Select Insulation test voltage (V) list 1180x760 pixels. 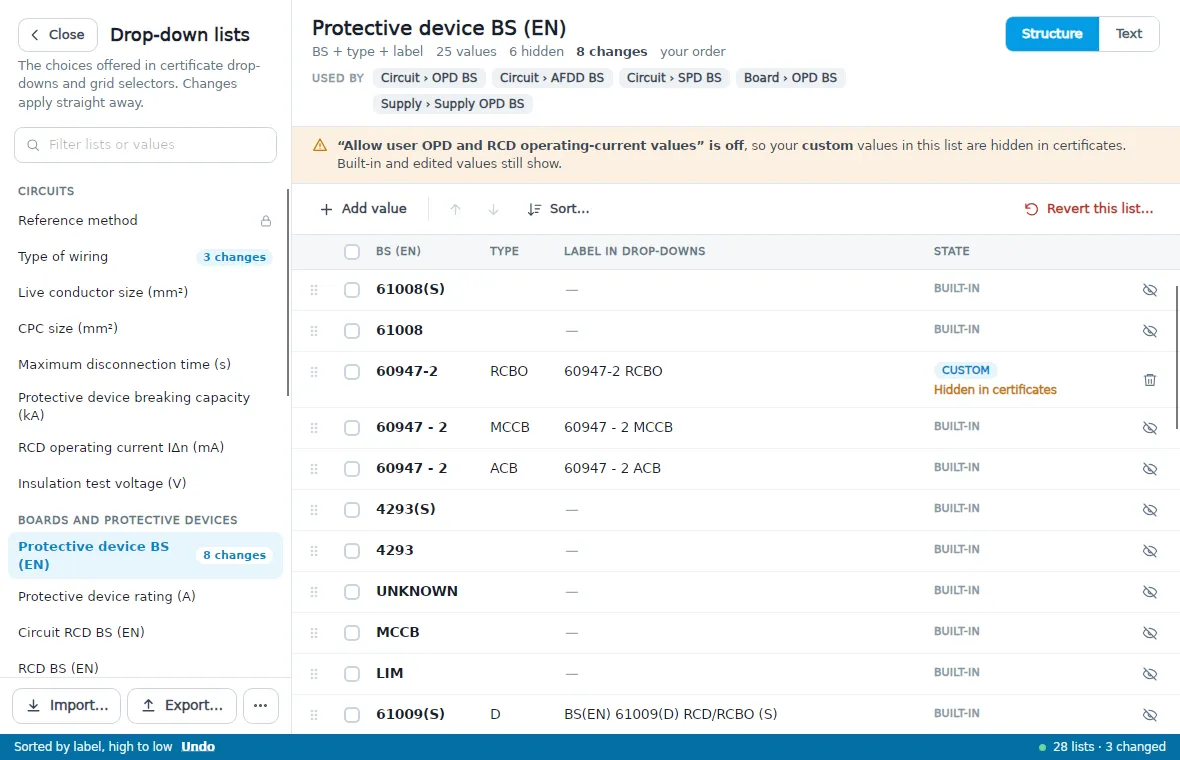[x=144, y=483]
